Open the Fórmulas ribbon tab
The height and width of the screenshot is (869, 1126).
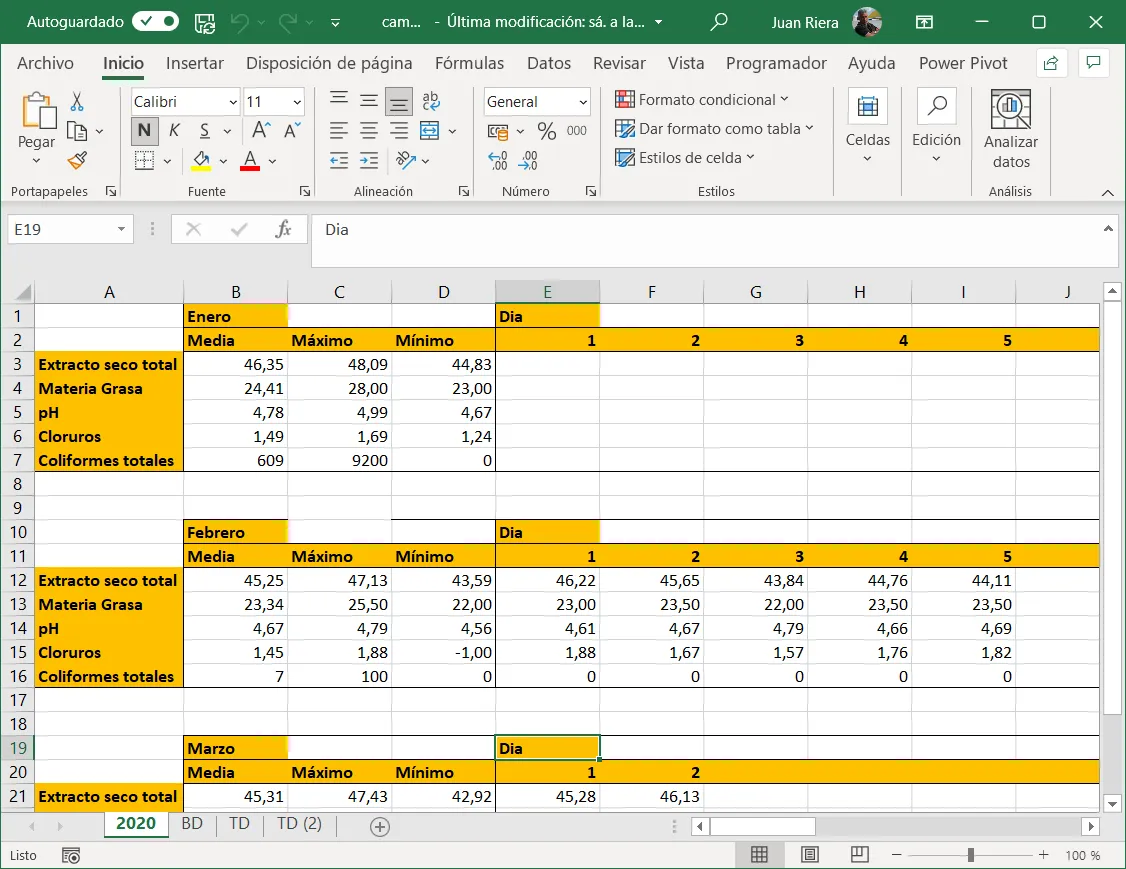click(469, 63)
